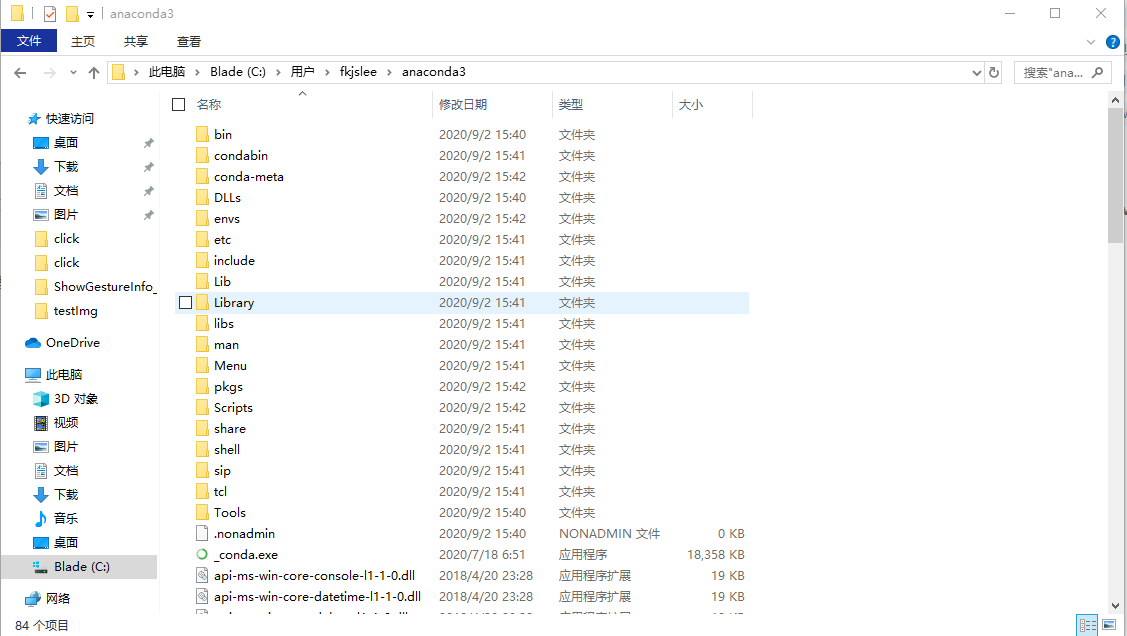Select the pkgs folder
1127x636 pixels.
(229, 387)
